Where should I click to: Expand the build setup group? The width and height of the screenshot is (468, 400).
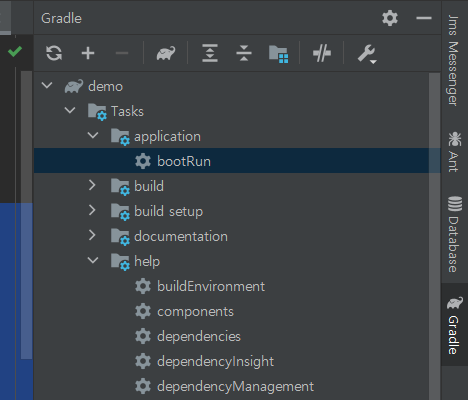[x=92, y=210]
